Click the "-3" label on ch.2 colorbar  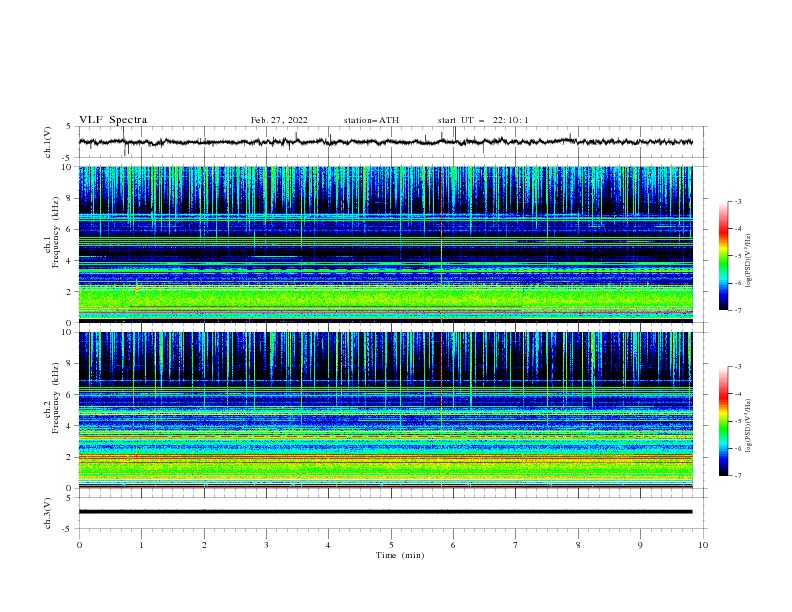(x=737, y=367)
